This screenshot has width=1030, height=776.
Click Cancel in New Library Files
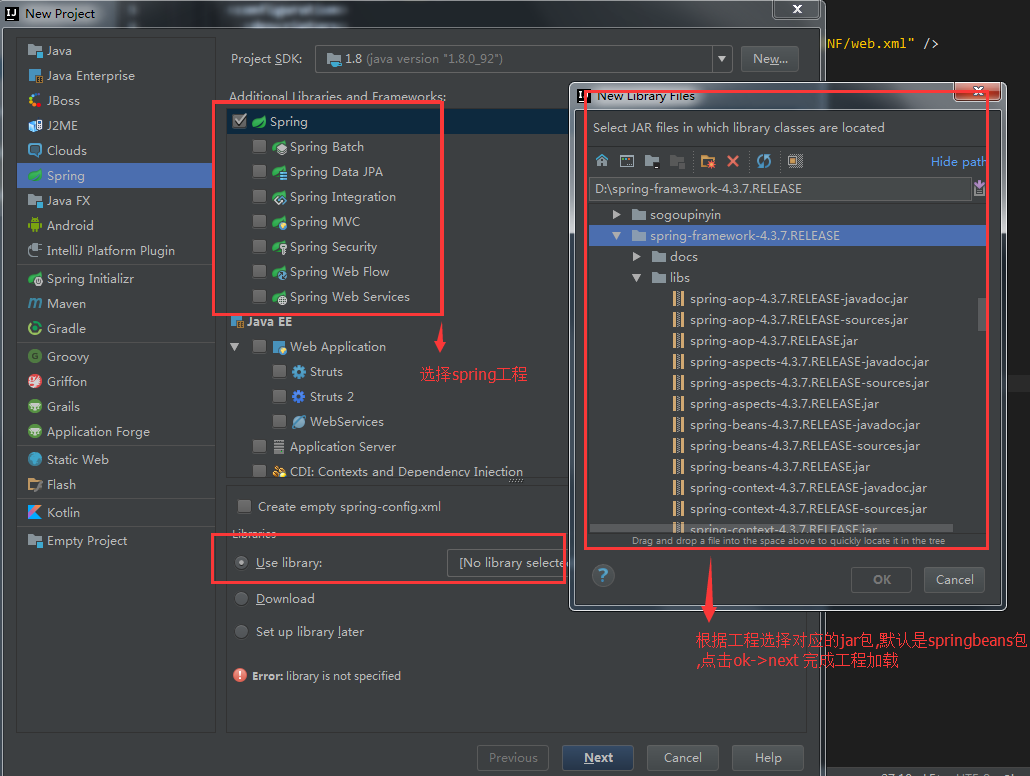pos(954,580)
